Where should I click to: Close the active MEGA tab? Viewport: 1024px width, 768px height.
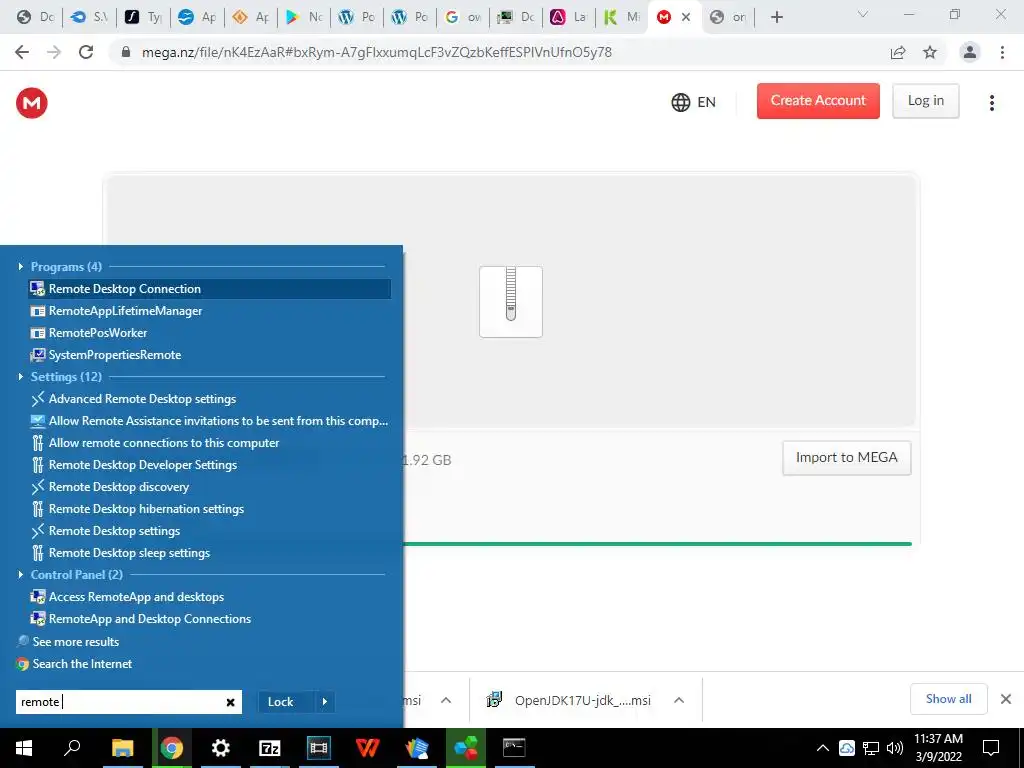pyautogui.click(x=686, y=17)
